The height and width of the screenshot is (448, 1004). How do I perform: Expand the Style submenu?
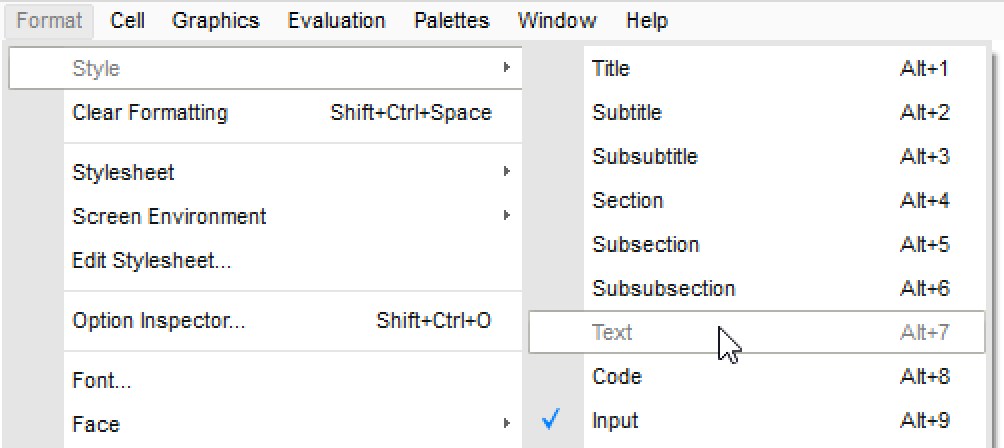(x=96, y=68)
